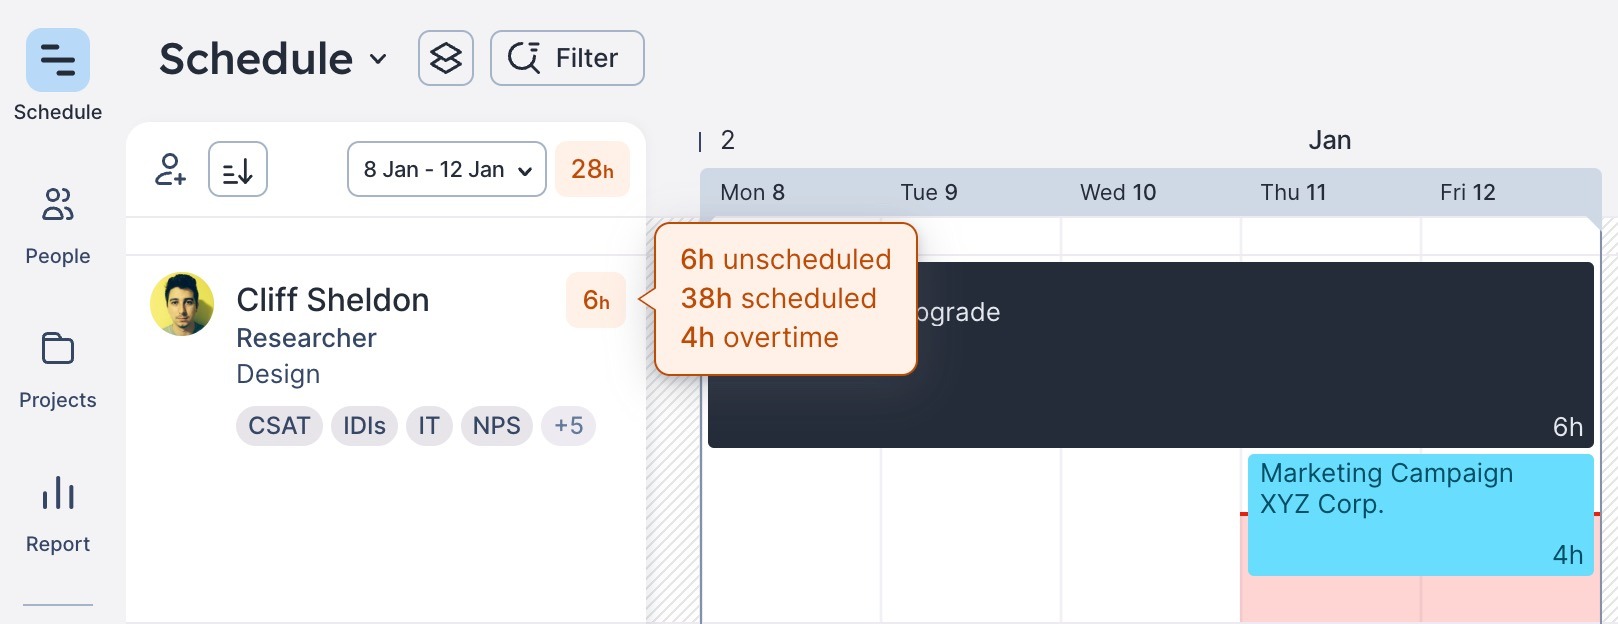Click Cliff Sheldon's 6h unscheduled badge

pos(596,300)
